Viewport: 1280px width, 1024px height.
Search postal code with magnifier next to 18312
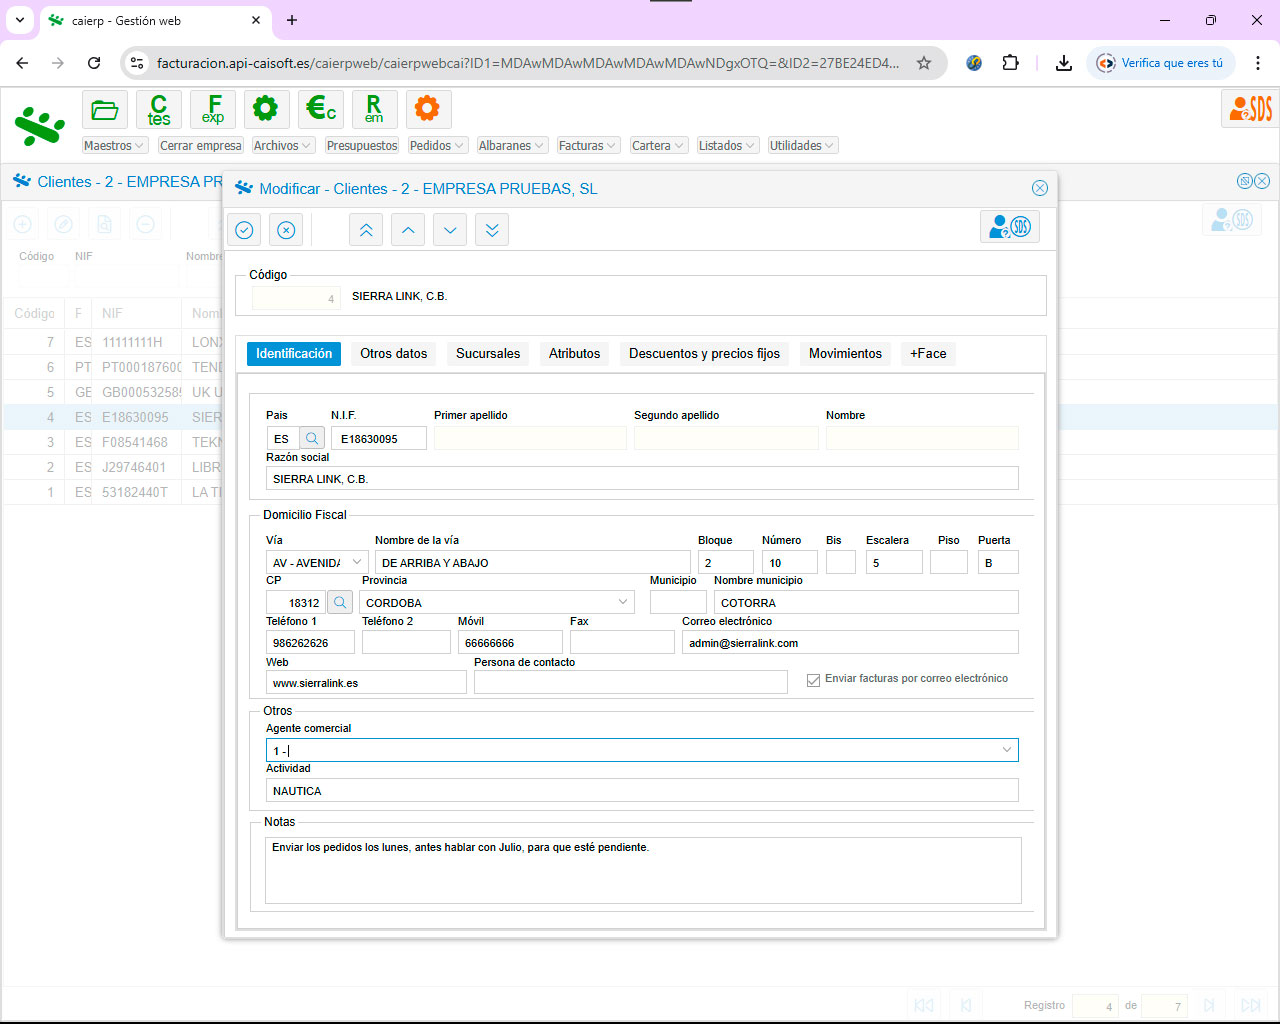340,602
